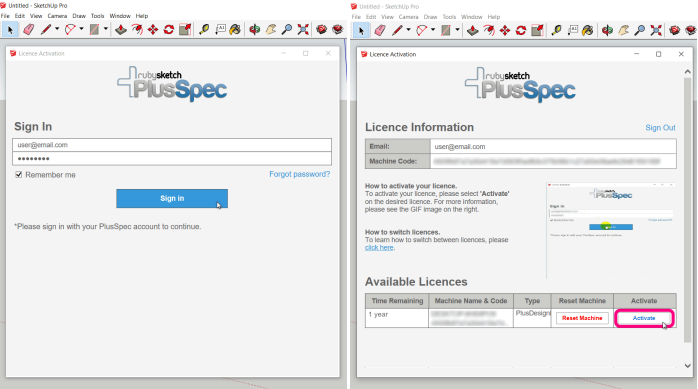Select the Arc tool in Sign In window

(70, 30)
